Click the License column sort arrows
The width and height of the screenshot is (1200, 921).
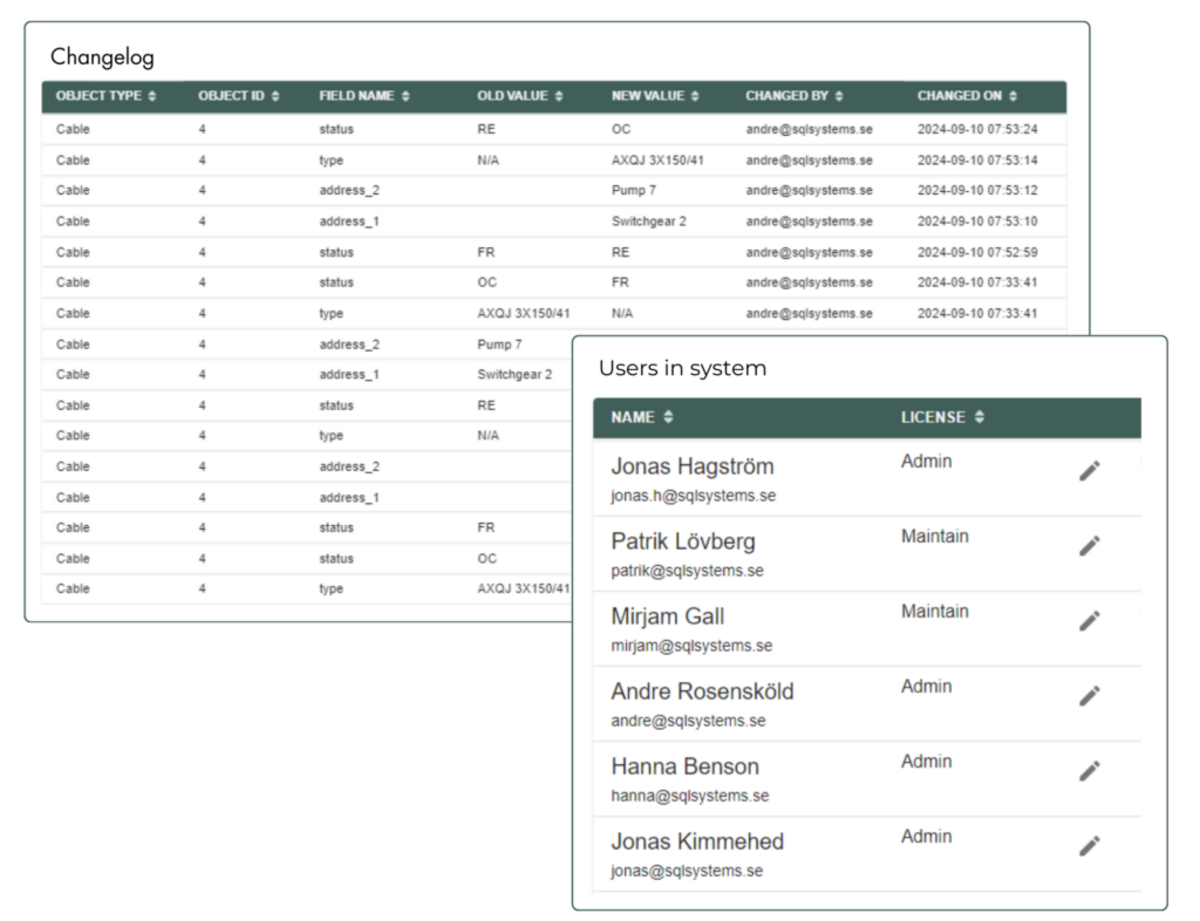tap(979, 417)
